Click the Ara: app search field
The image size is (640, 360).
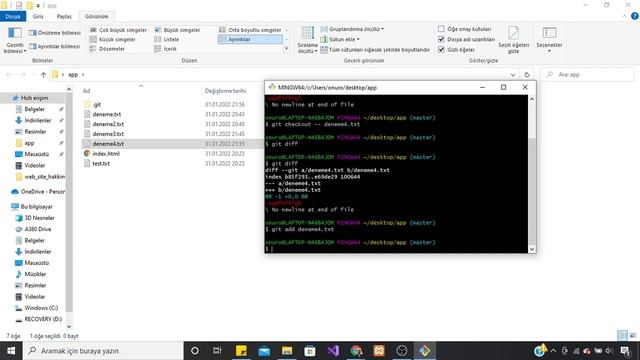tap(587, 75)
